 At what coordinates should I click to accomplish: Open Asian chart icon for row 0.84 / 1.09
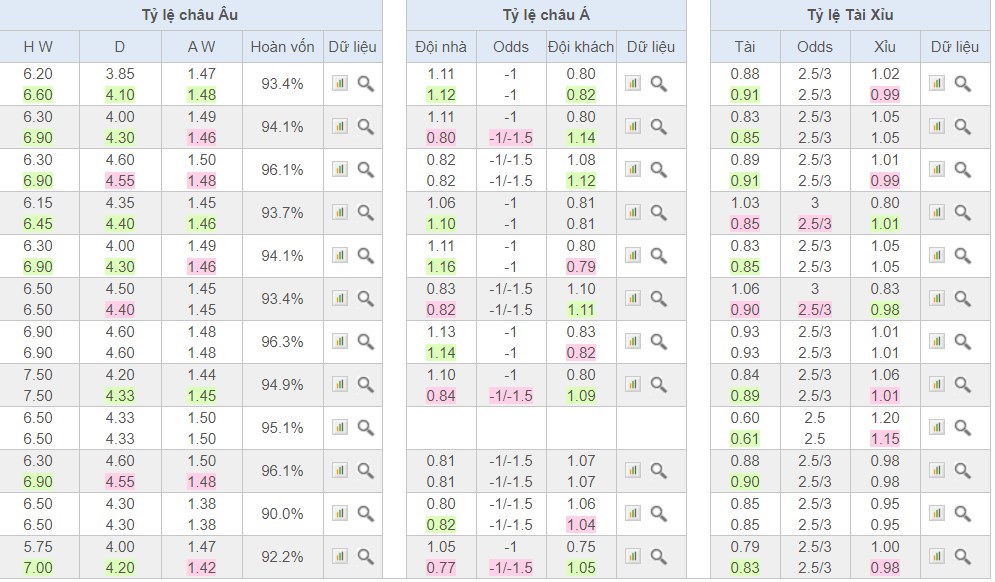(x=633, y=384)
